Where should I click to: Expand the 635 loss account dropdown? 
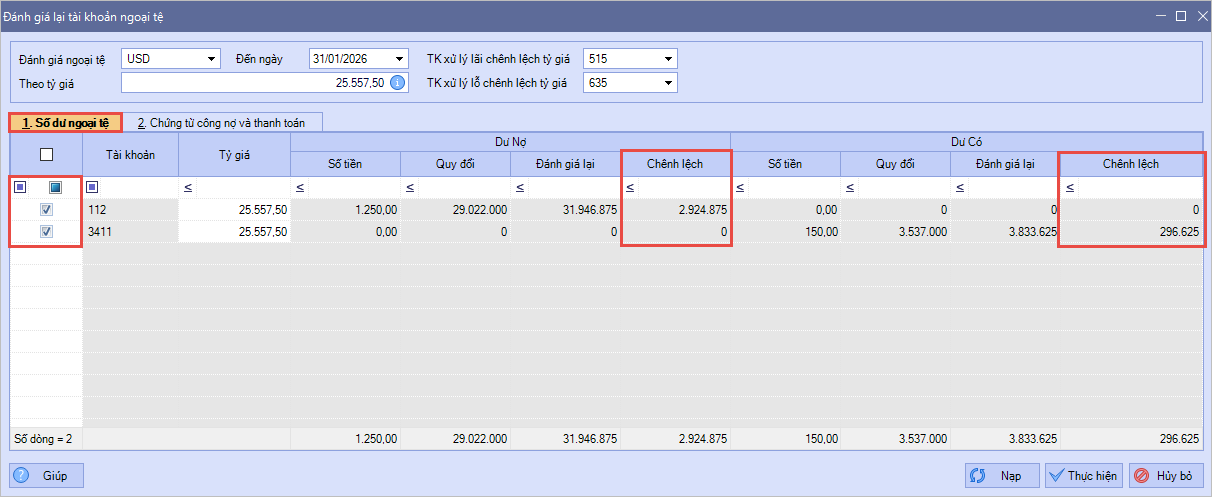pos(668,83)
